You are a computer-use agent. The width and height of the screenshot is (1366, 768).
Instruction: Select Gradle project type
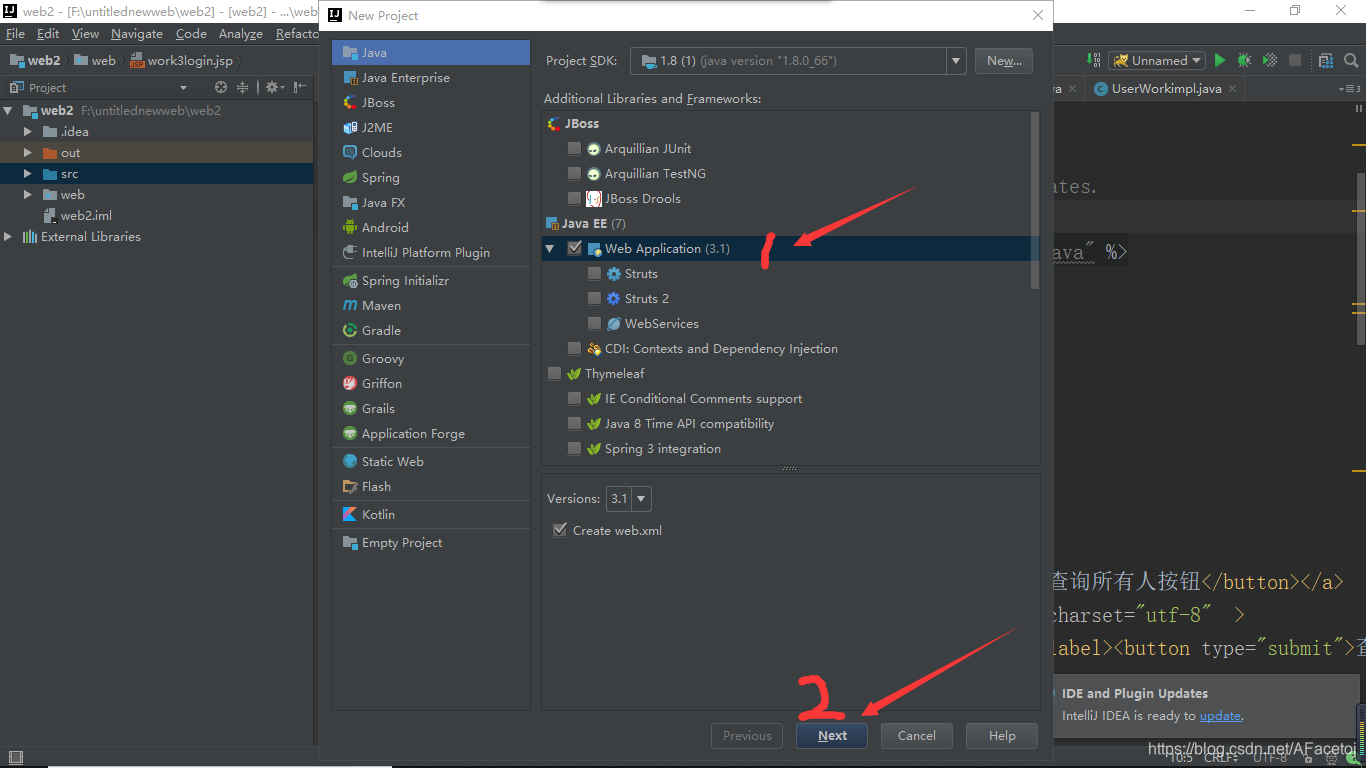point(431,330)
